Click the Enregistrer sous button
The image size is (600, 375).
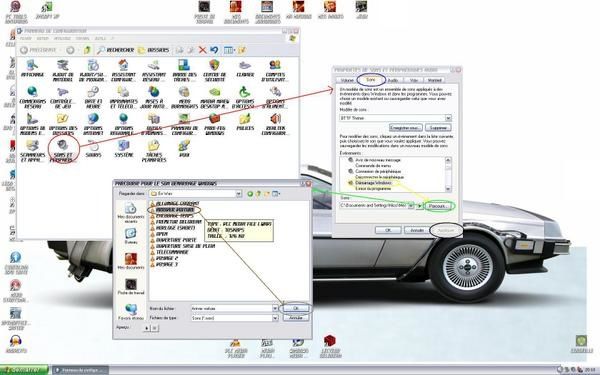pyautogui.click(x=406, y=127)
